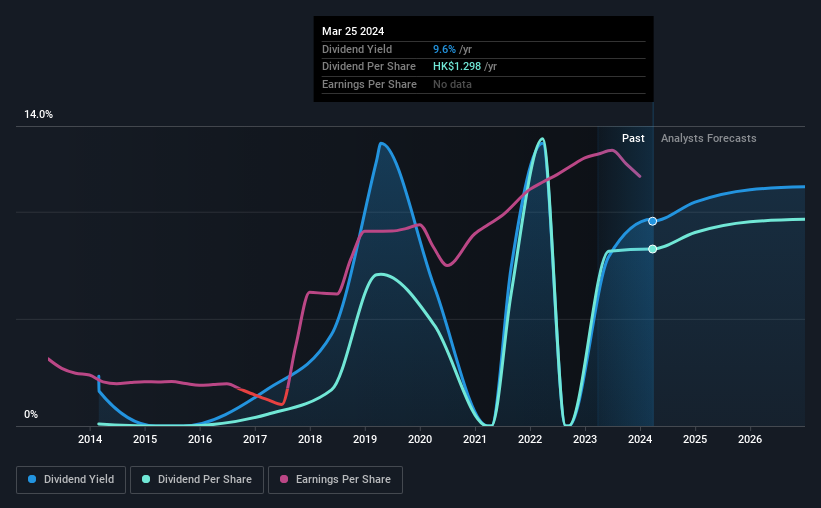Image resolution: width=821 pixels, height=508 pixels.
Task: Click the Past region label
Action: pyautogui.click(x=633, y=138)
